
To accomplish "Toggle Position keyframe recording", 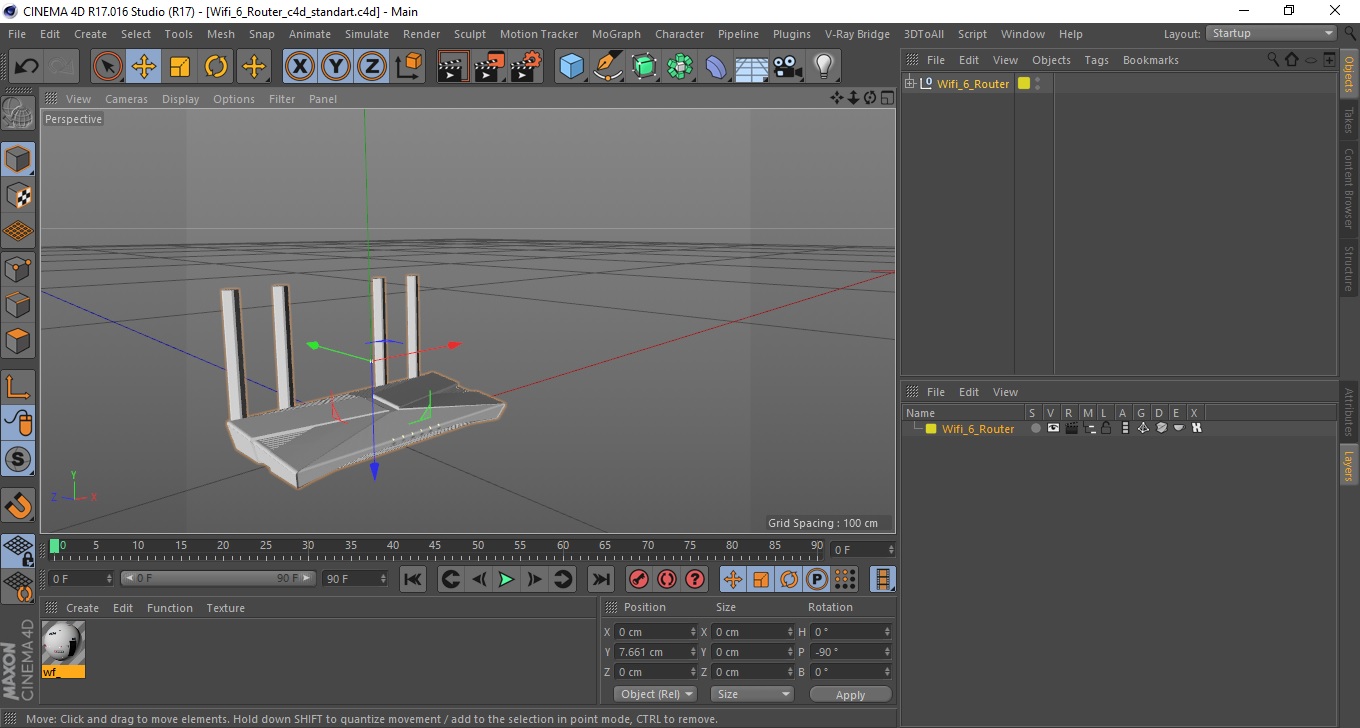I will tap(733, 579).
